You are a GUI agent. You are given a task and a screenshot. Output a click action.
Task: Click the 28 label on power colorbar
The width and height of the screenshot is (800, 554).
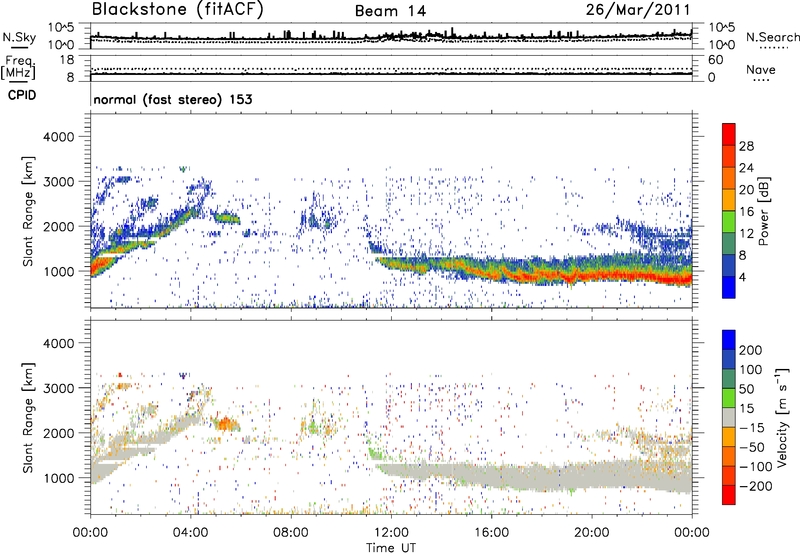746,146
